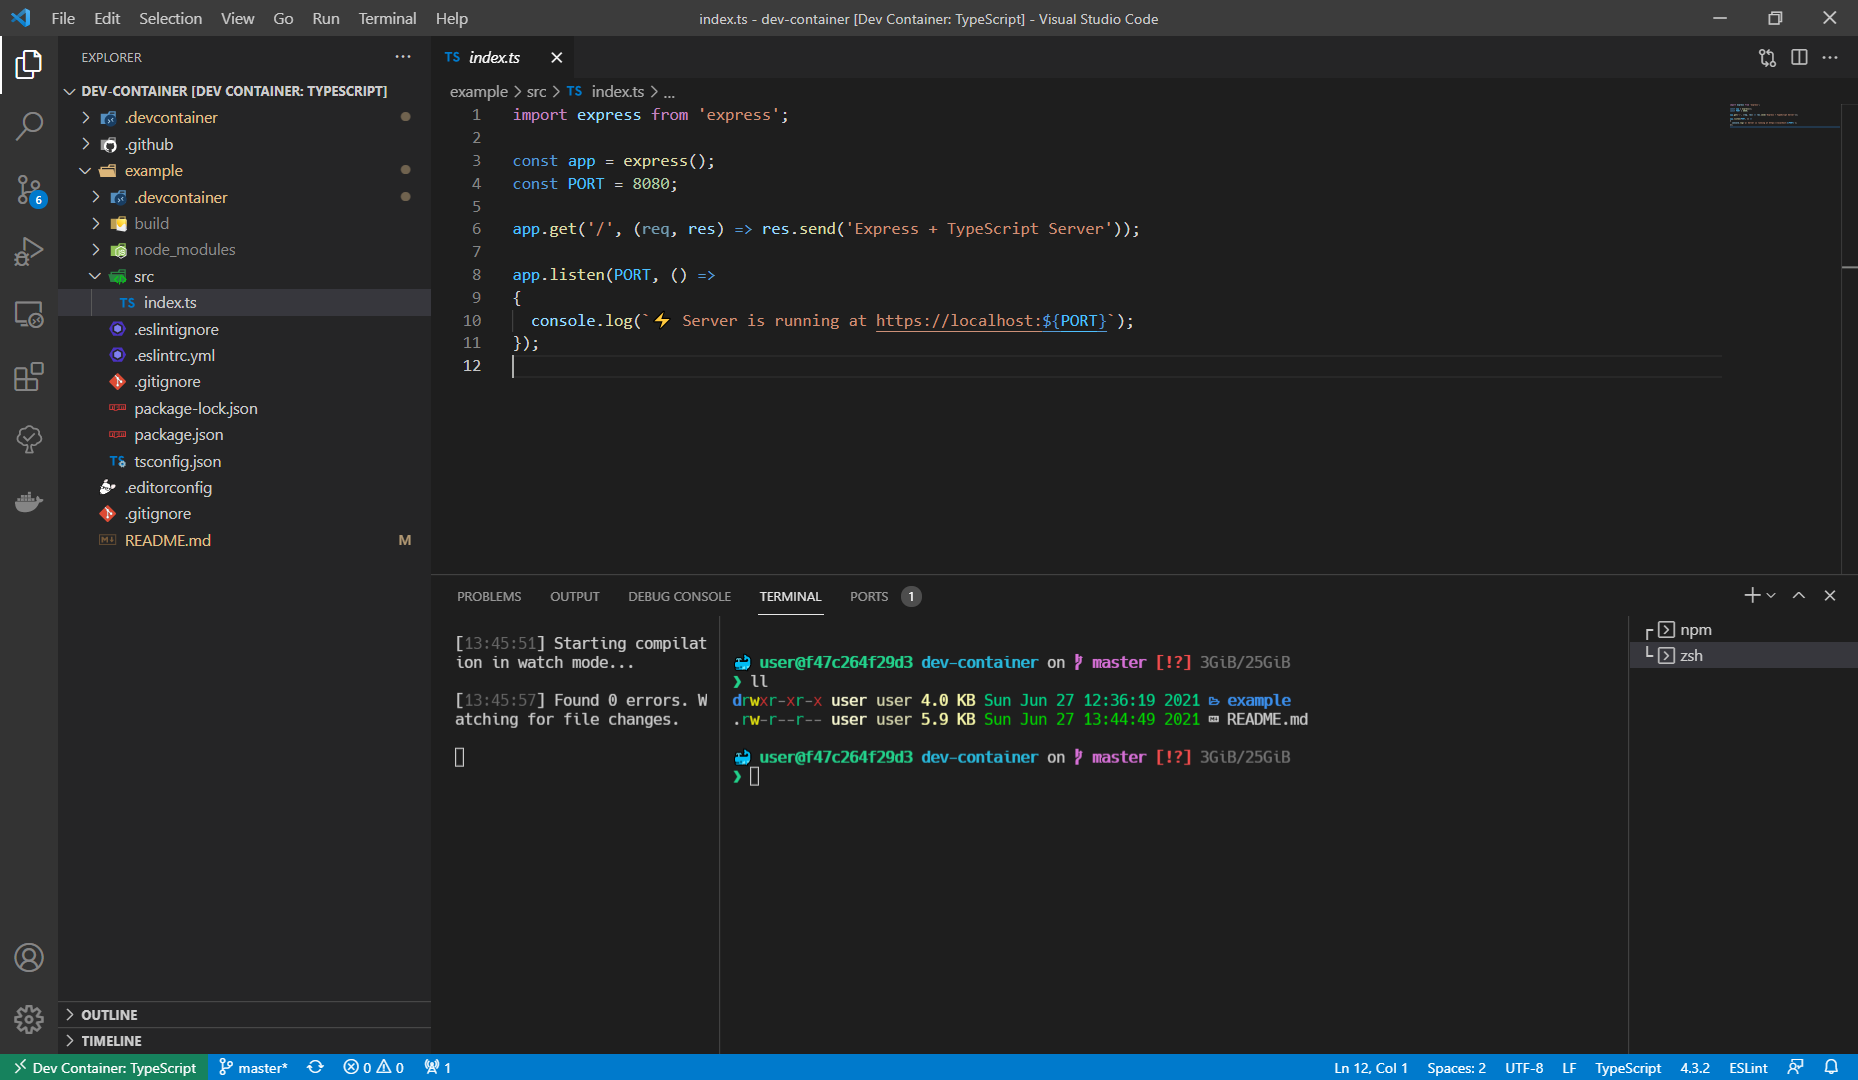Expand the top-level .devcontainer folder
The image size is (1858, 1080).
click(245, 118)
